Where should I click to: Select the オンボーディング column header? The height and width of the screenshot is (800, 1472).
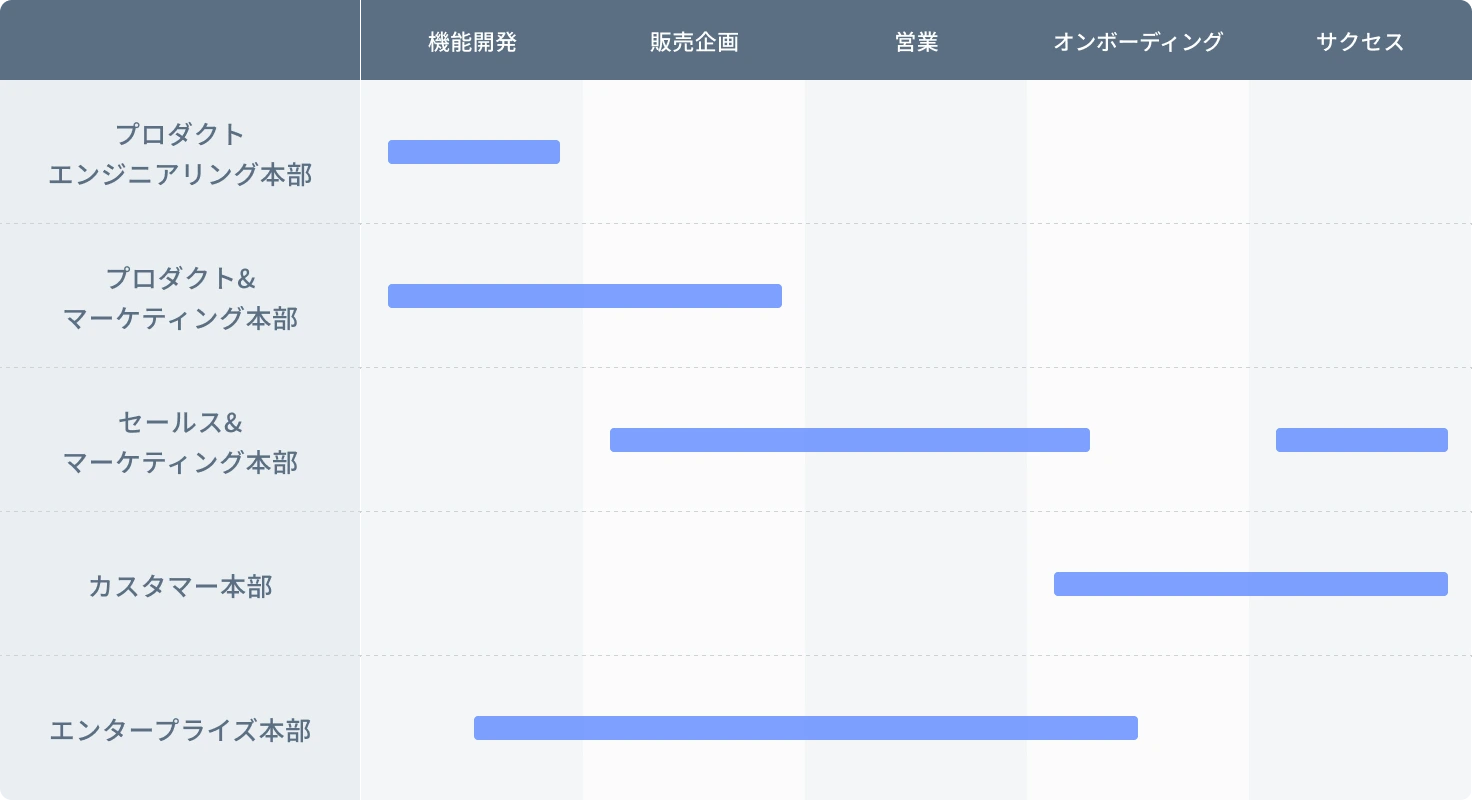coord(1138,42)
